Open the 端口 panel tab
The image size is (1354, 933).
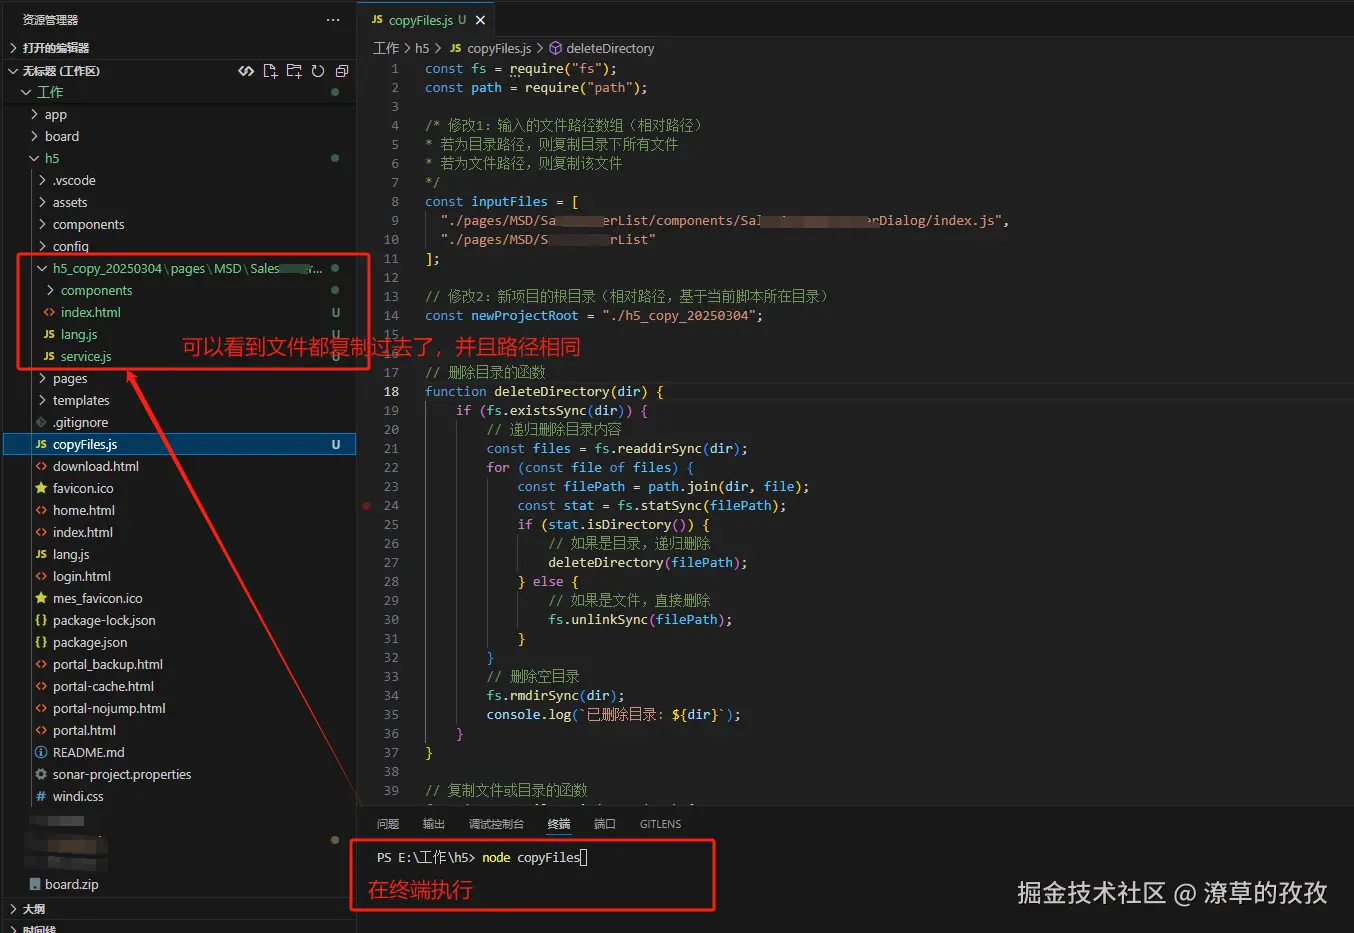click(605, 824)
